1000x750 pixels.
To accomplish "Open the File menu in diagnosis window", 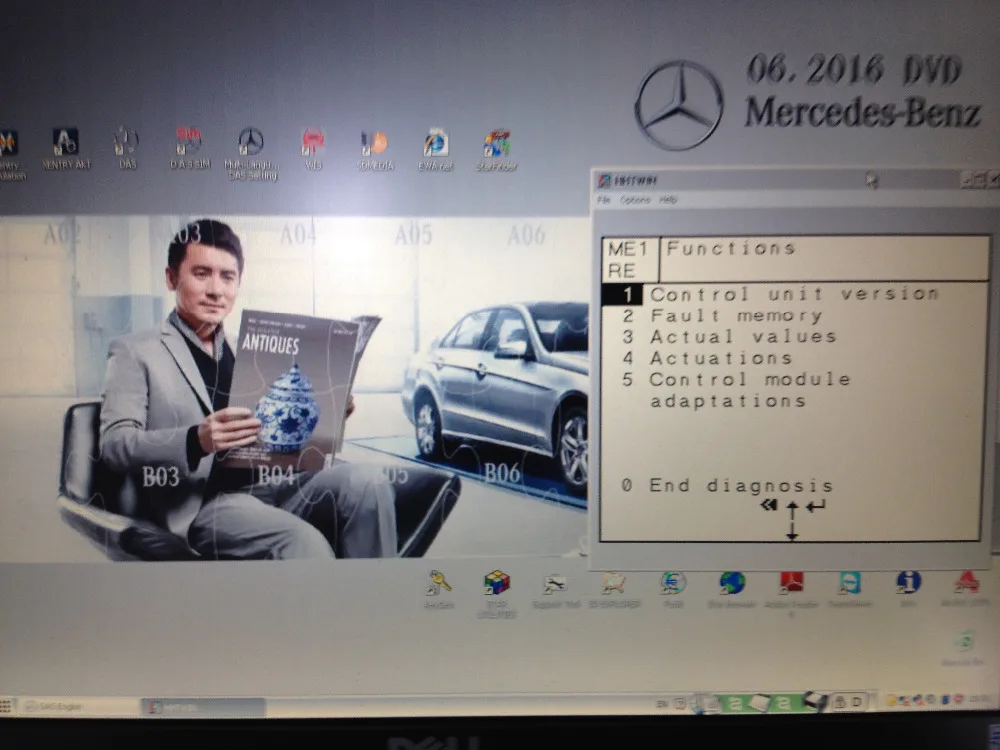I will point(604,200).
